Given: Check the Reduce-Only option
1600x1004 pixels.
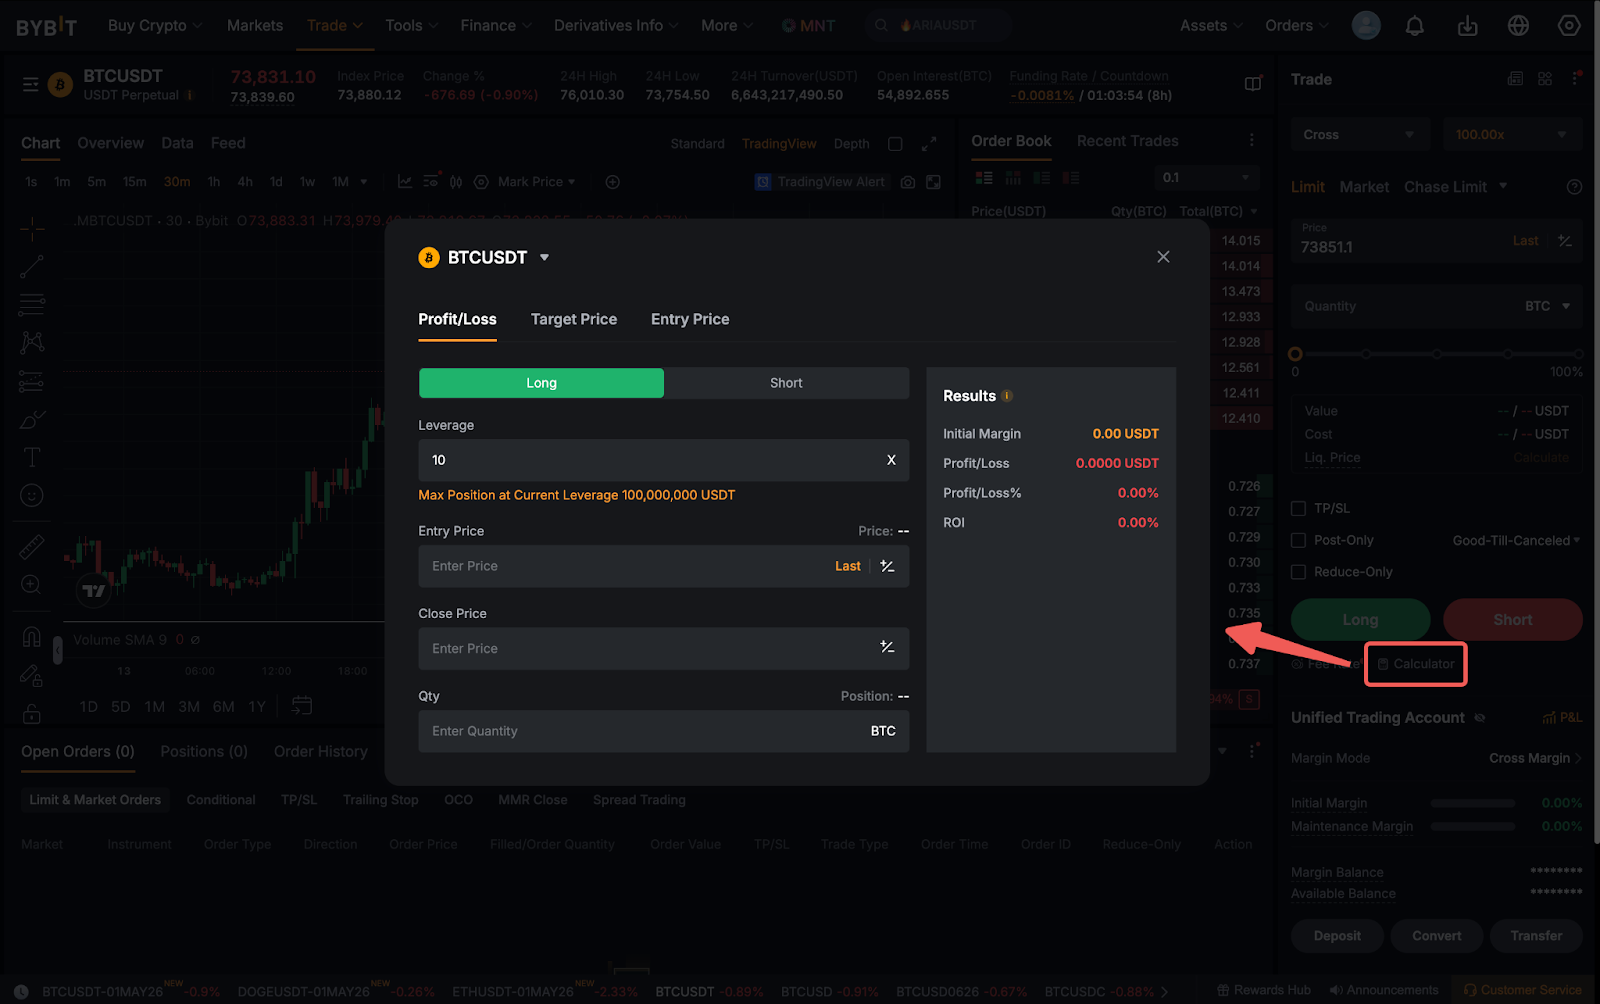Looking at the screenshot, I should coord(1298,572).
